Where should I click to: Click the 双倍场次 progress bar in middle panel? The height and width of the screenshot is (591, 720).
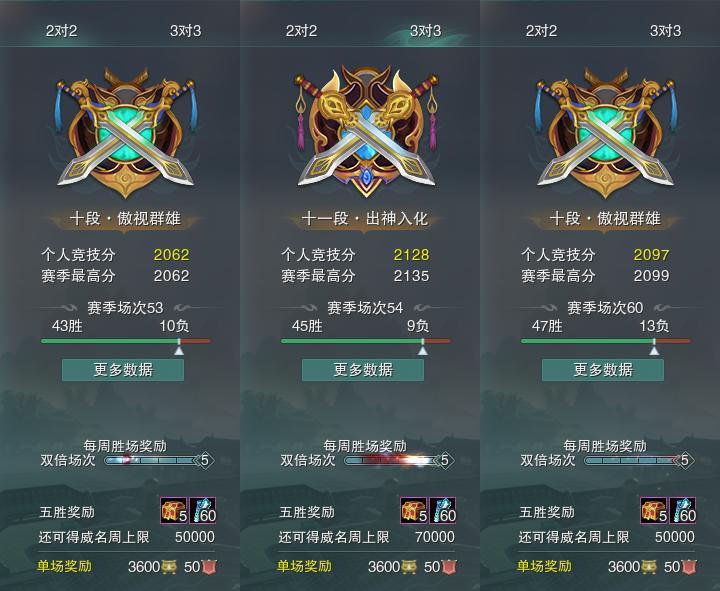tap(392, 460)
